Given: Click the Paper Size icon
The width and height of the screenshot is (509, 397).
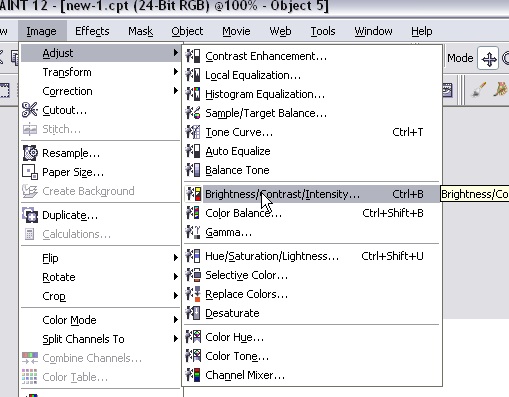Looking at the screenshot, I should tap(30, 172).
